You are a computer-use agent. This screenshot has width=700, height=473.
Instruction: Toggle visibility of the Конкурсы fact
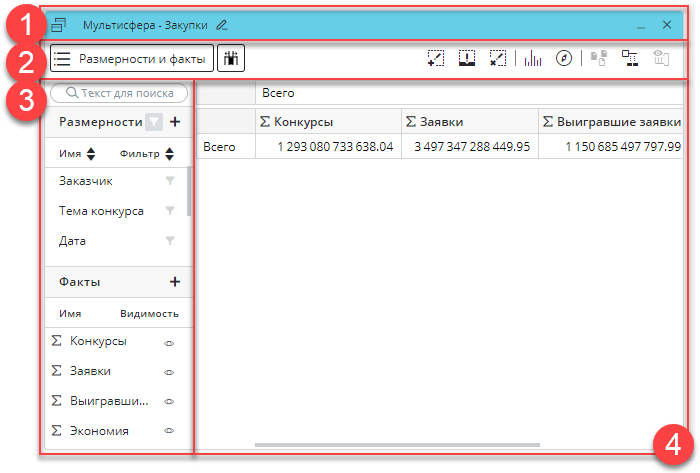[169, 342]
